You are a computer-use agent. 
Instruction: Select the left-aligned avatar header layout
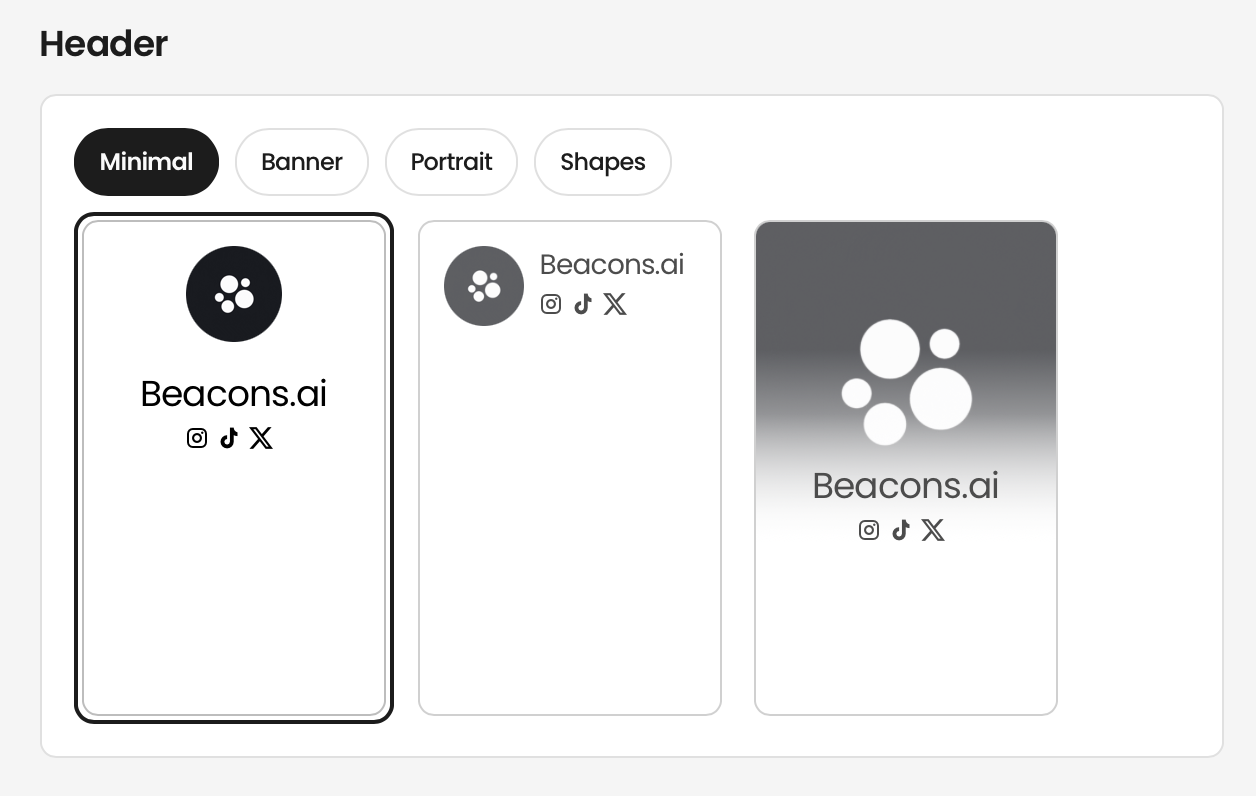coord(570,468)
